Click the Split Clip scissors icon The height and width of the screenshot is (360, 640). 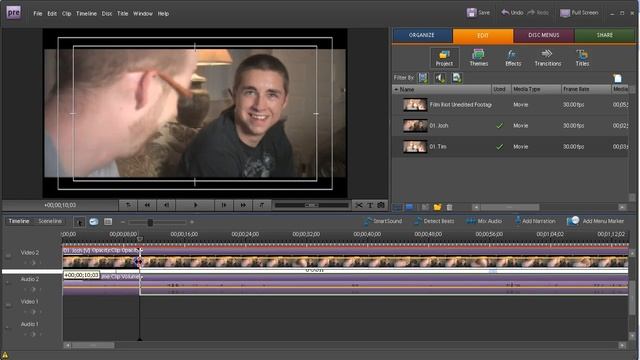tap(359, 205)
